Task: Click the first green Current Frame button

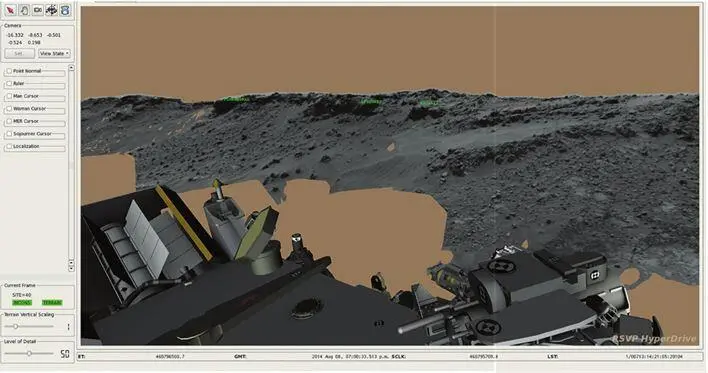Action: coord(22,303)
